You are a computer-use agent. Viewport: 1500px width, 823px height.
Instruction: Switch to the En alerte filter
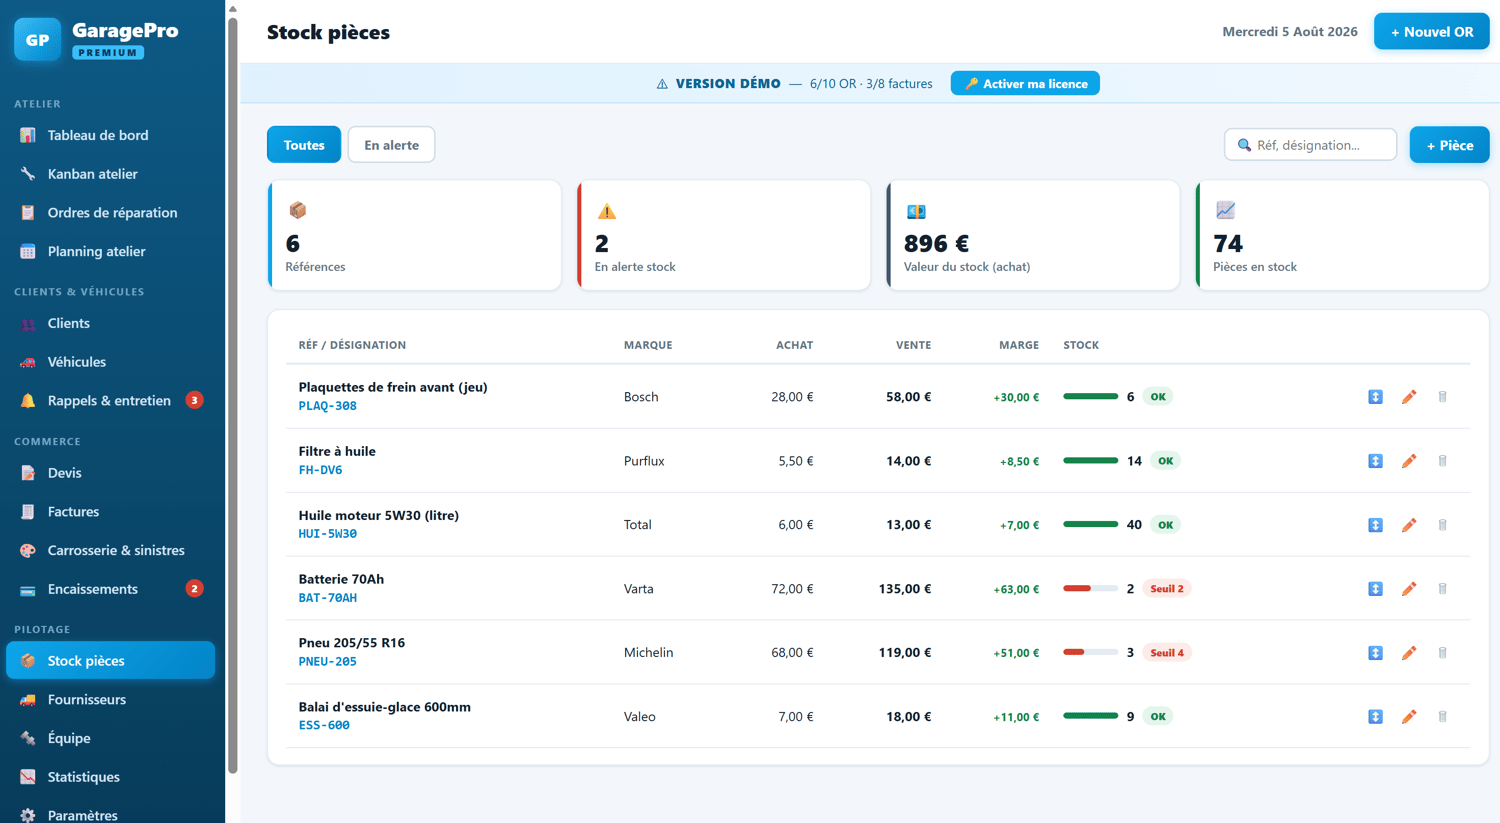pos(391,145)
